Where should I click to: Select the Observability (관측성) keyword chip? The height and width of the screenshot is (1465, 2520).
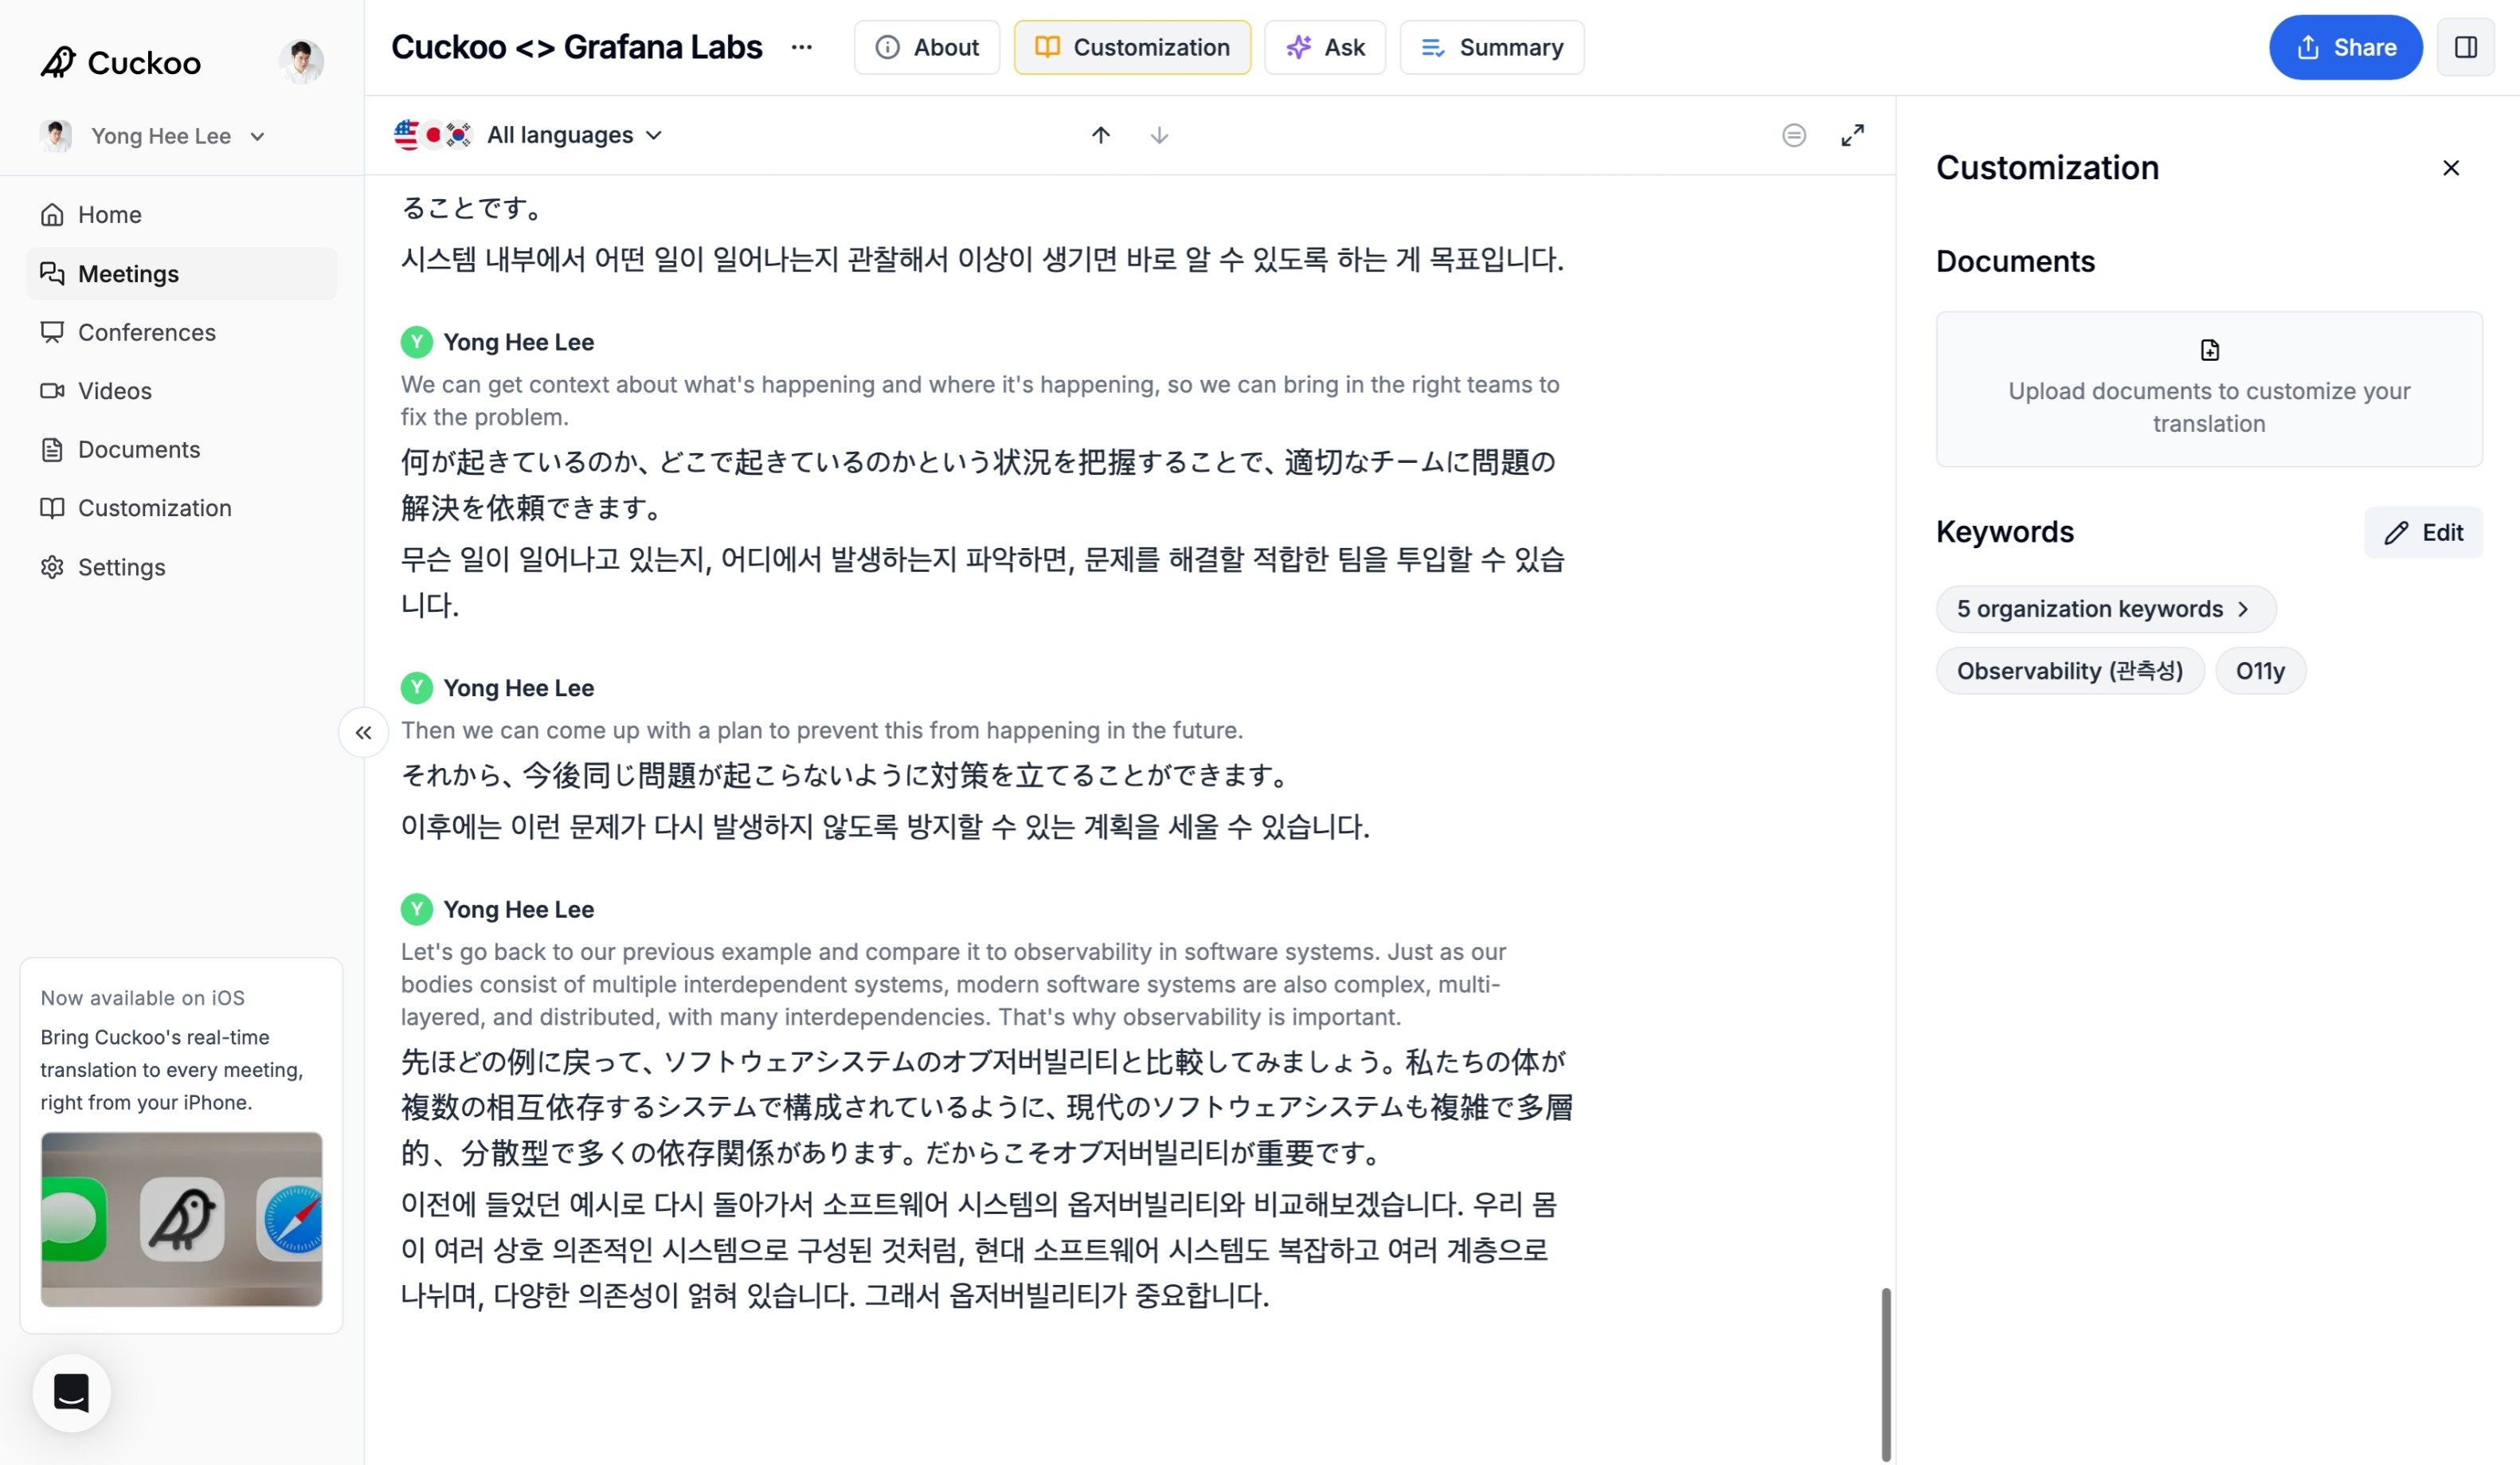point(2070,671)
